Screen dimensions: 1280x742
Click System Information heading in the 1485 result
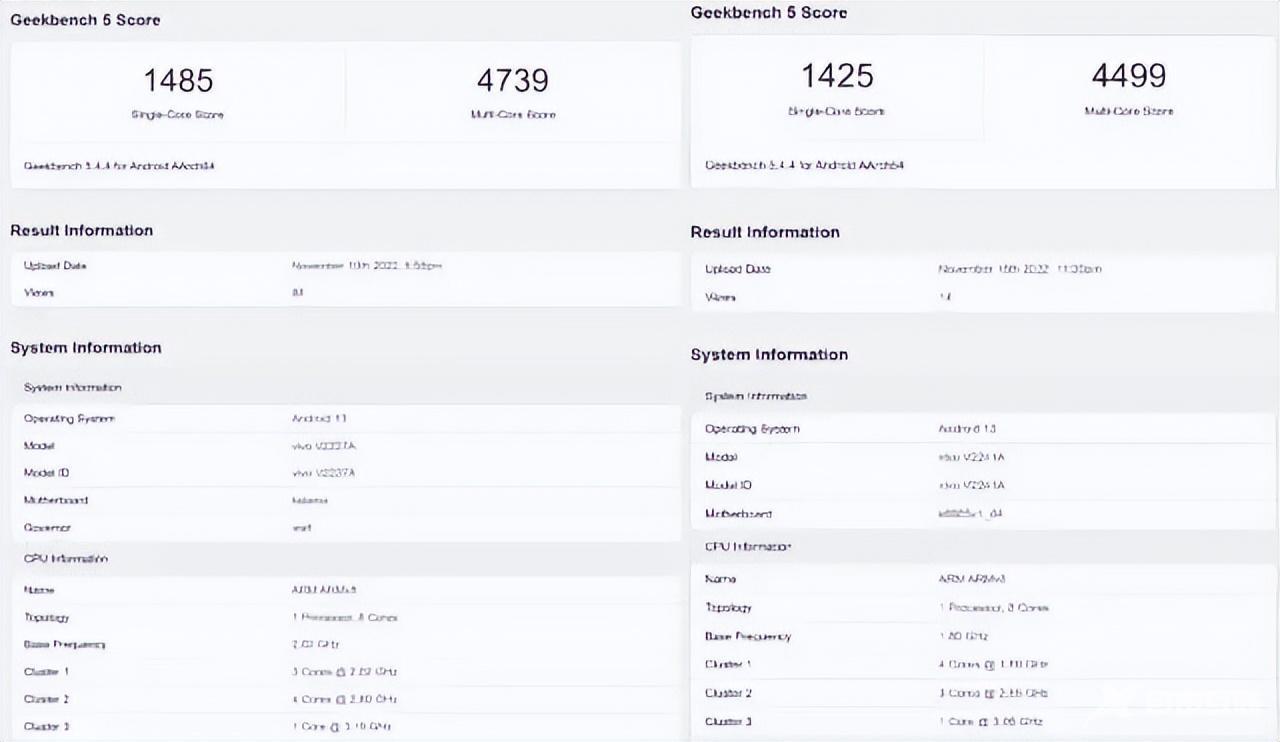[x=86, y=348]
